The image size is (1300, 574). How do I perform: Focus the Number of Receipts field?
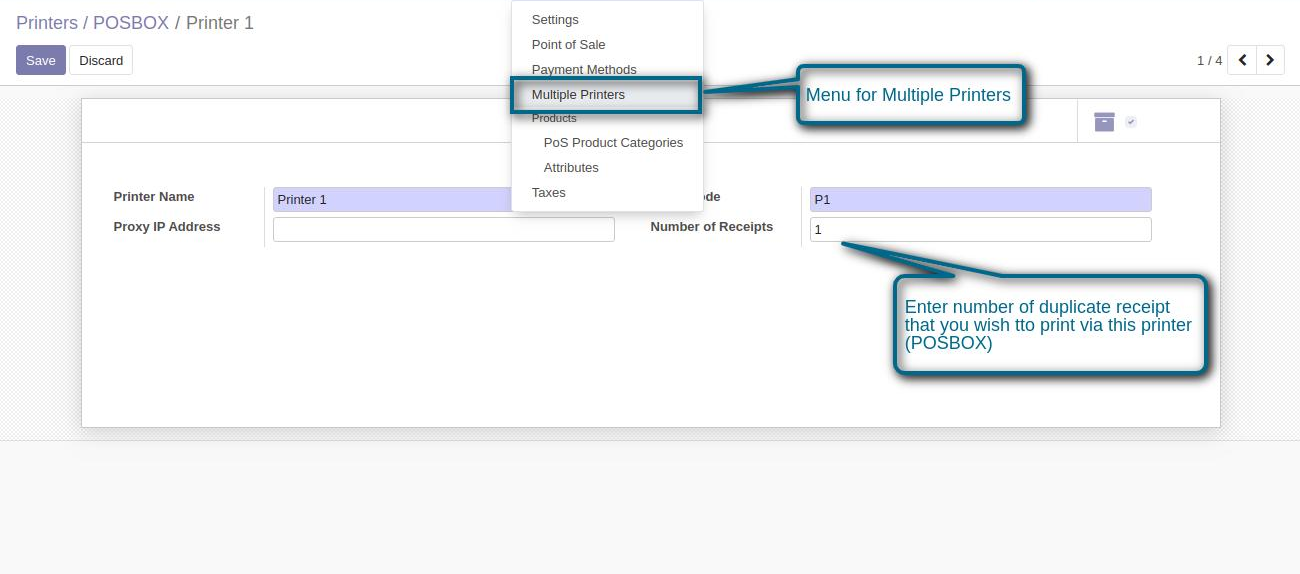pos(980,230)
